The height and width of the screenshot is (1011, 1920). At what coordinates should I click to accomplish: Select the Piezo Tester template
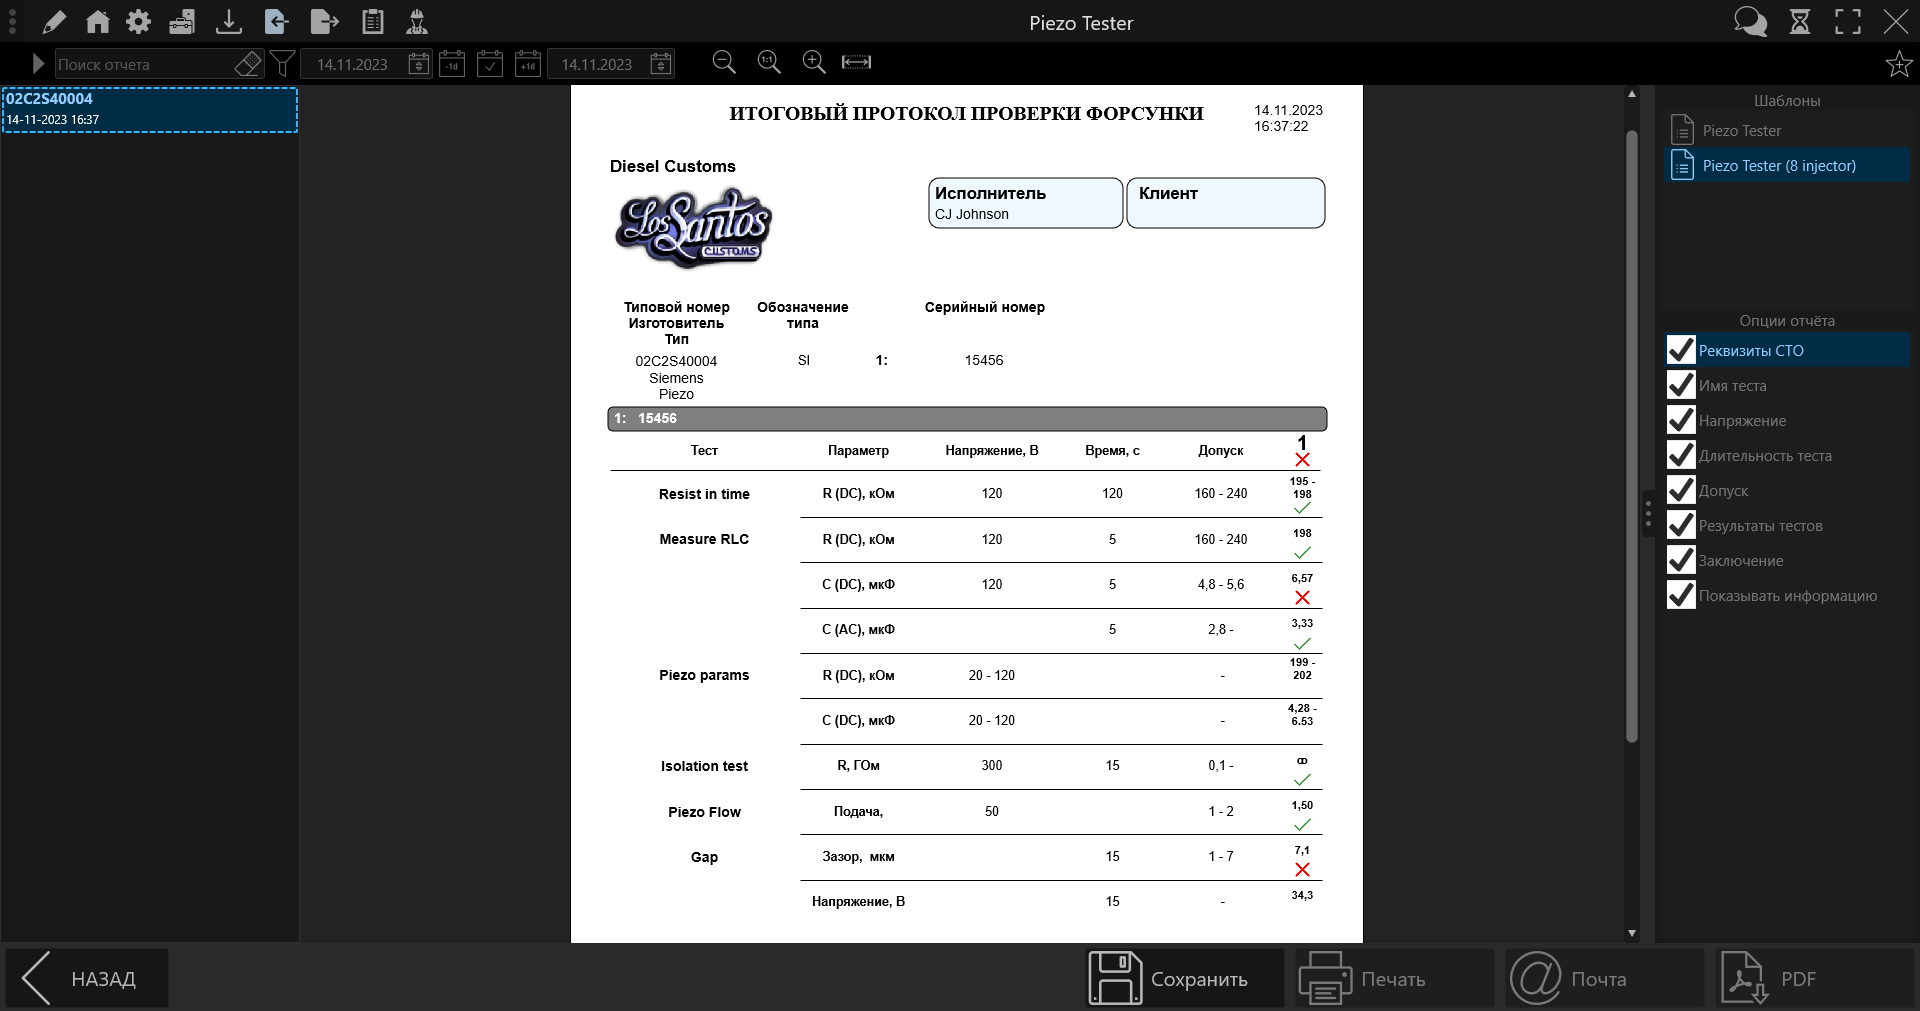click(x=1741, y=131)
